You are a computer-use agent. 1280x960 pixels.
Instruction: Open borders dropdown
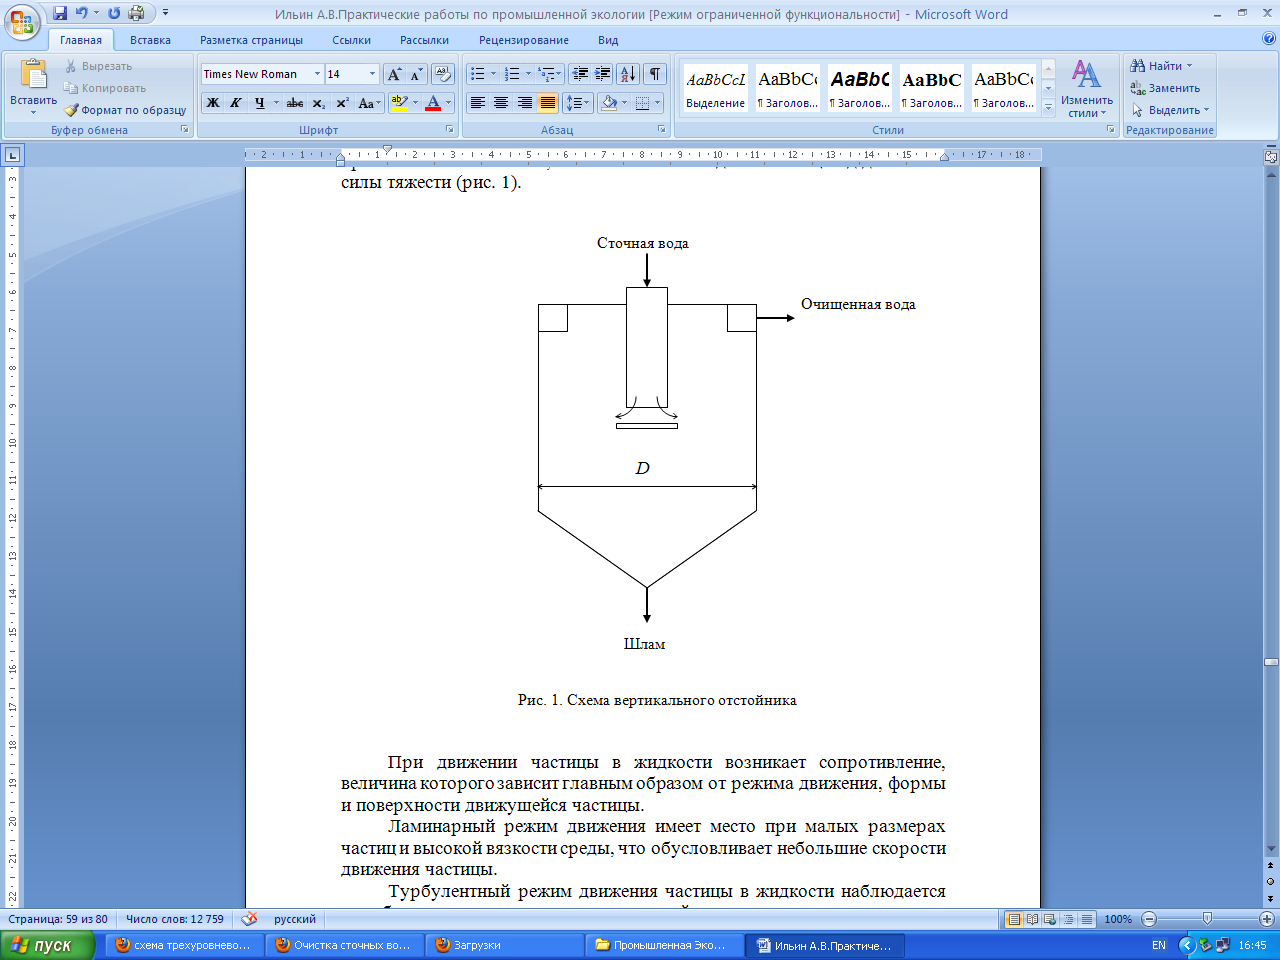(x=657, y=103)
